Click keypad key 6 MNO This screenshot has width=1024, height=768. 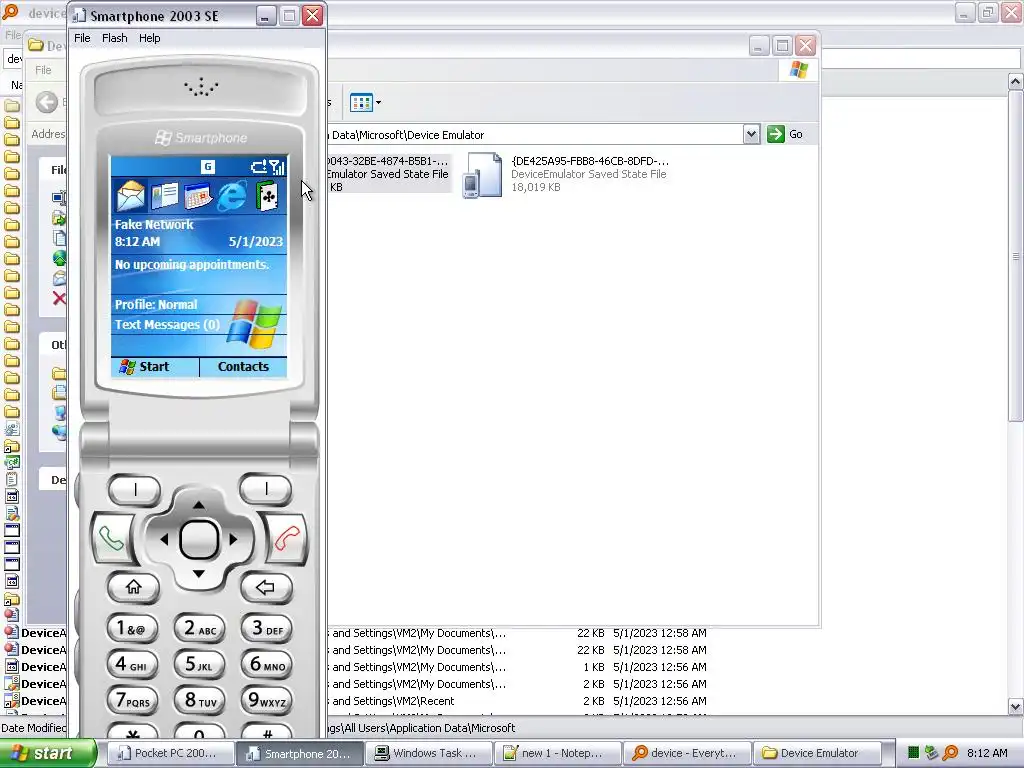(x=266, y=664)
